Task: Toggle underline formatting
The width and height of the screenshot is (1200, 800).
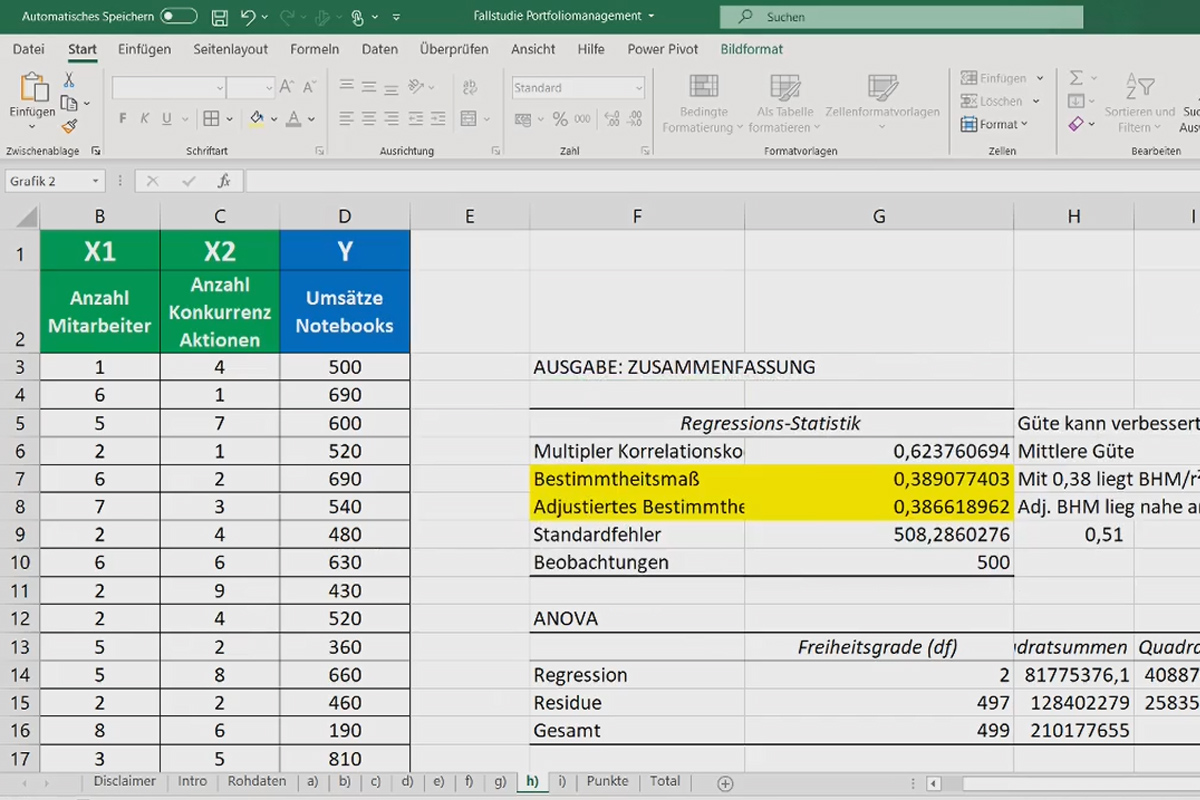Action: click(167, 118)
